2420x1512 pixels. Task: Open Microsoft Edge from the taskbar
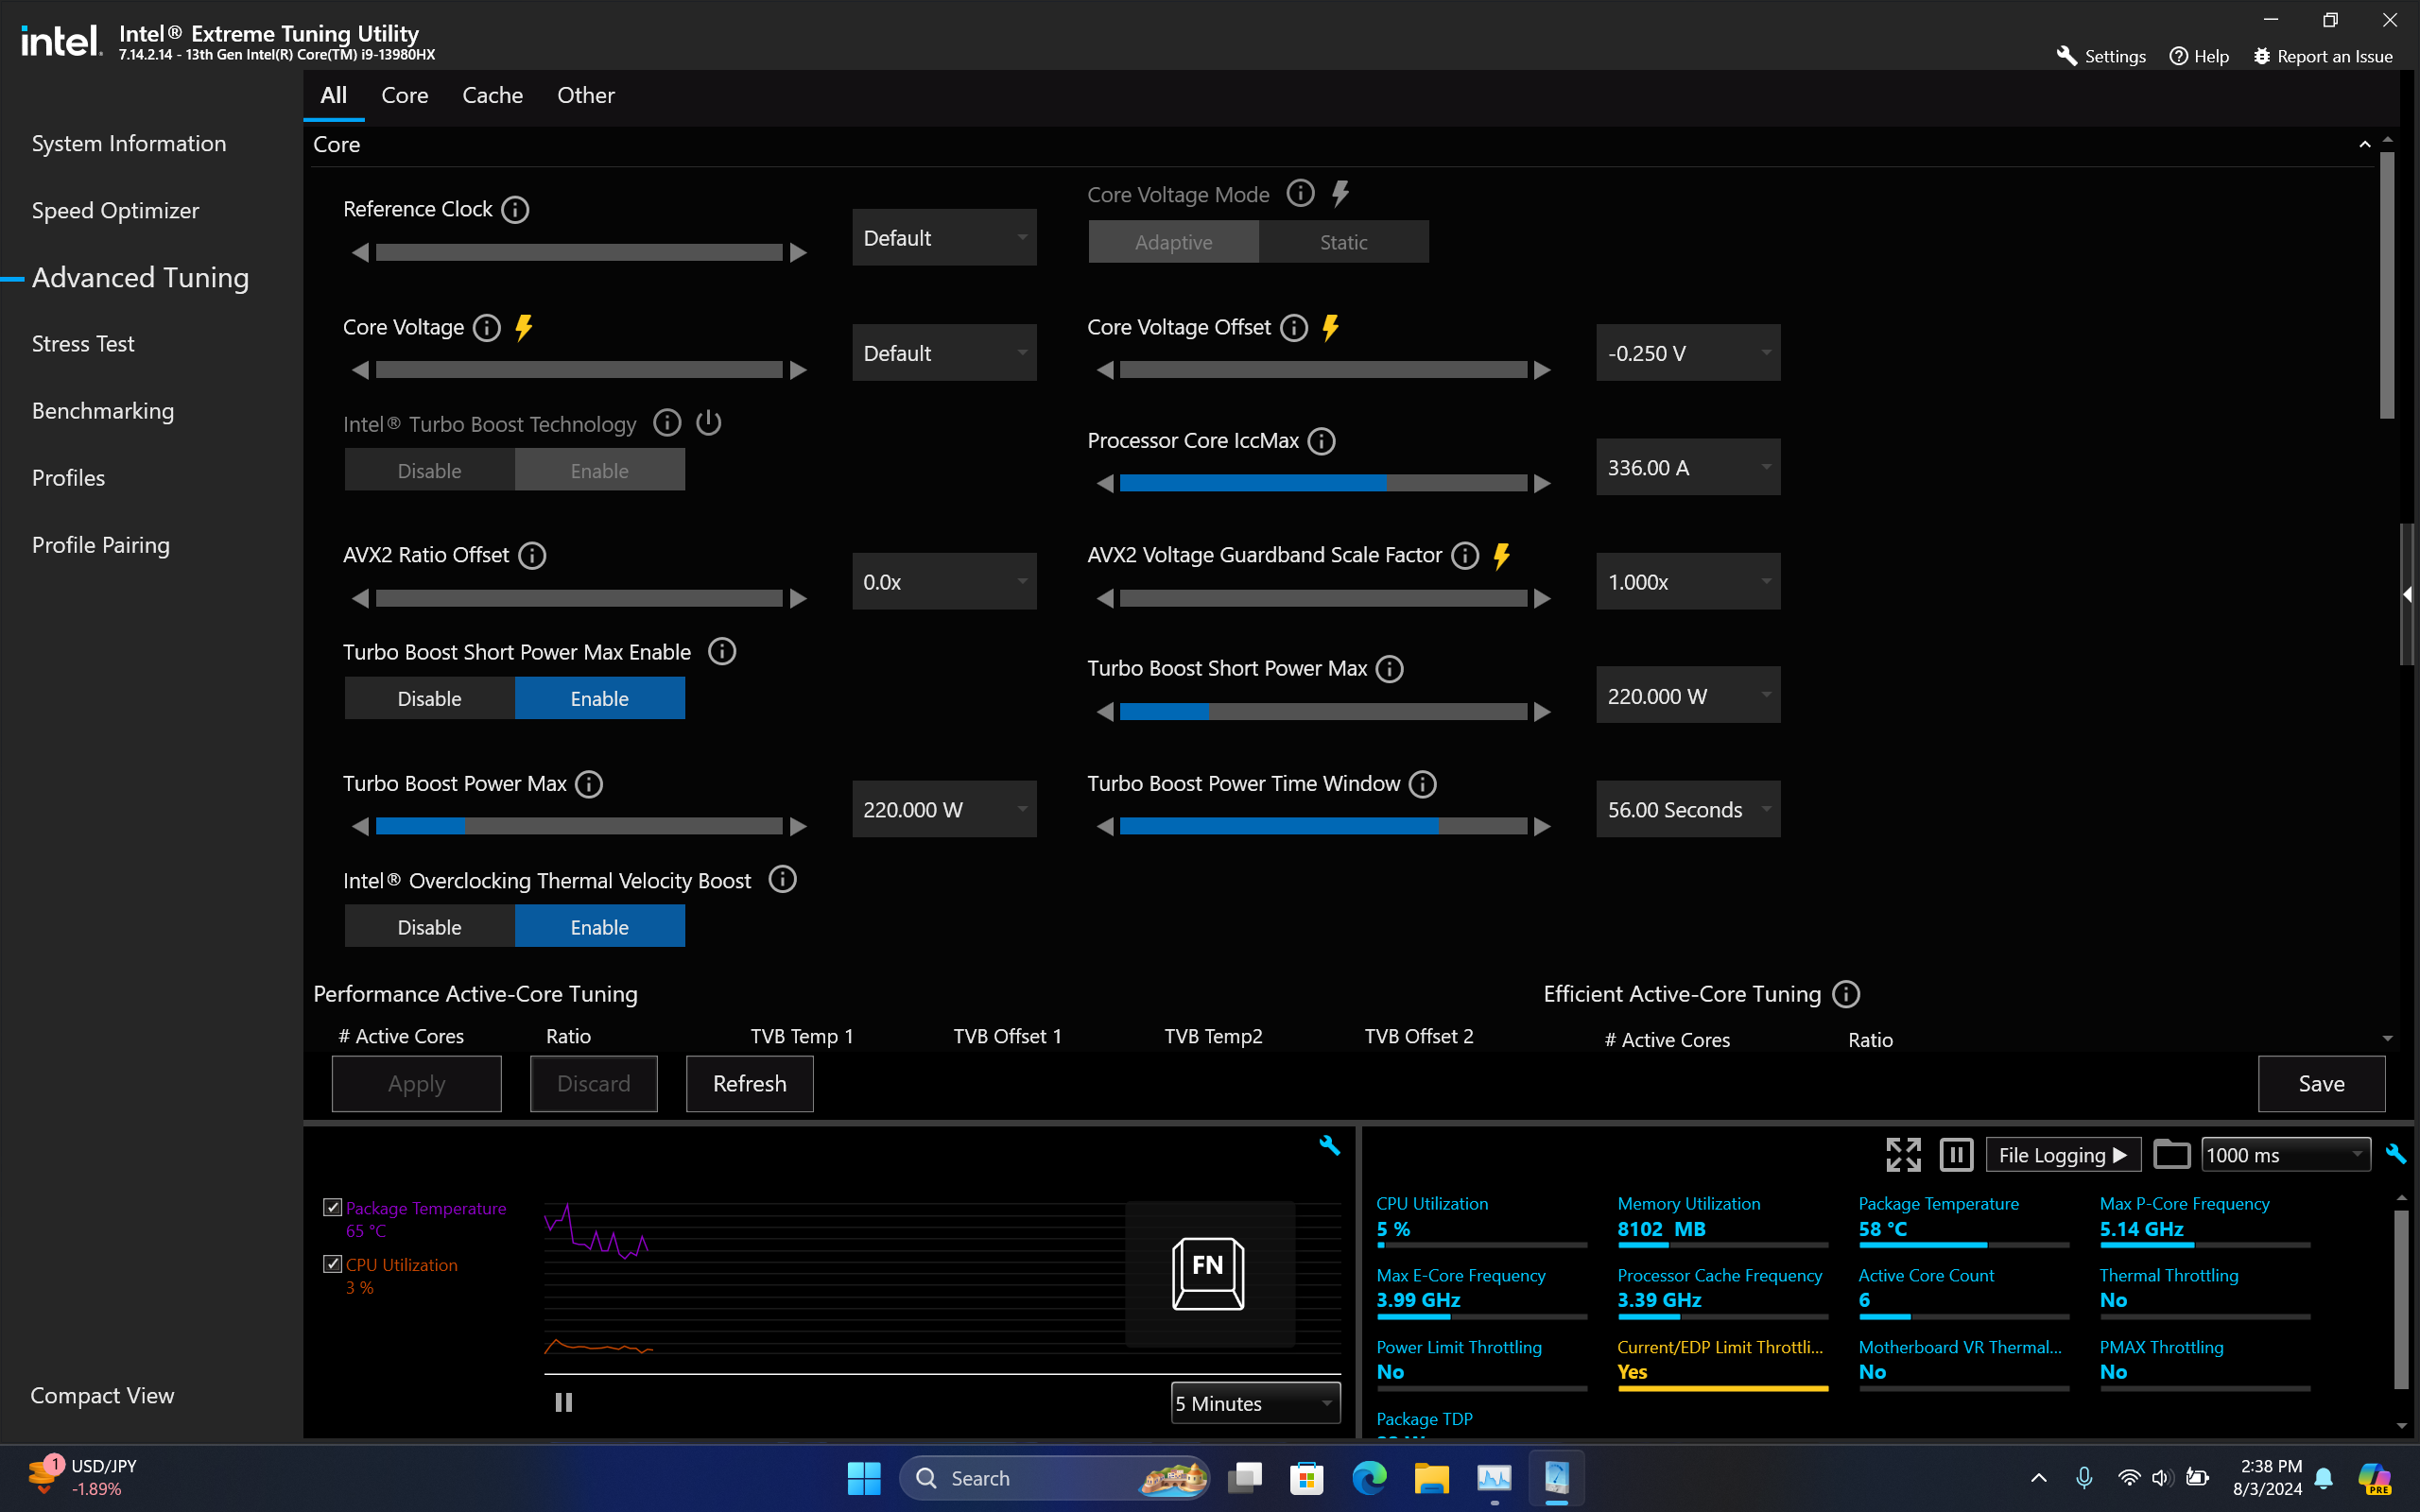point(1369,1478)
